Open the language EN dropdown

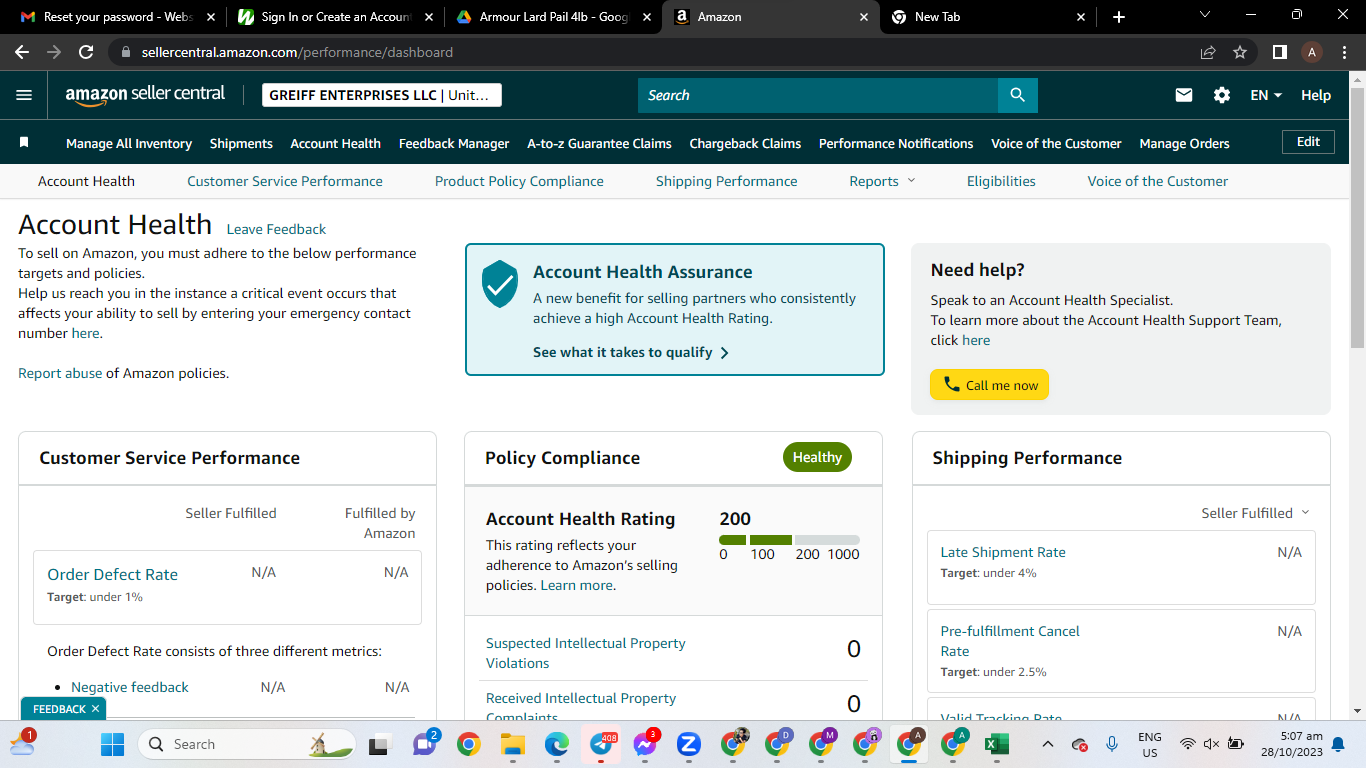pyautogui.click(x=1266, y=95)
